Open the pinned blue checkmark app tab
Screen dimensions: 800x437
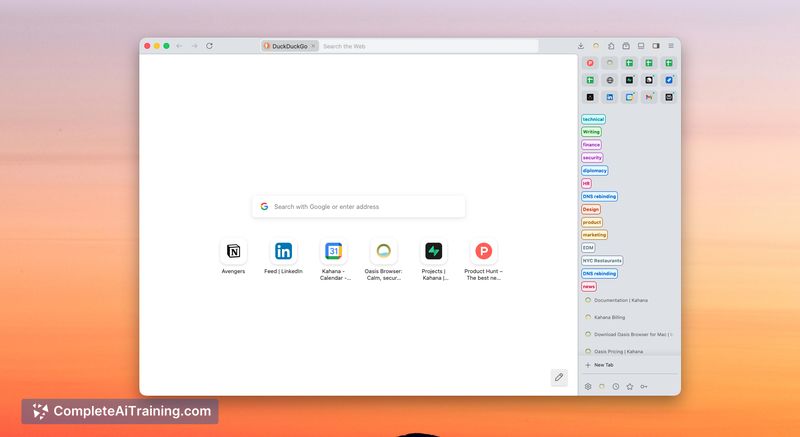tap(669, 80)
